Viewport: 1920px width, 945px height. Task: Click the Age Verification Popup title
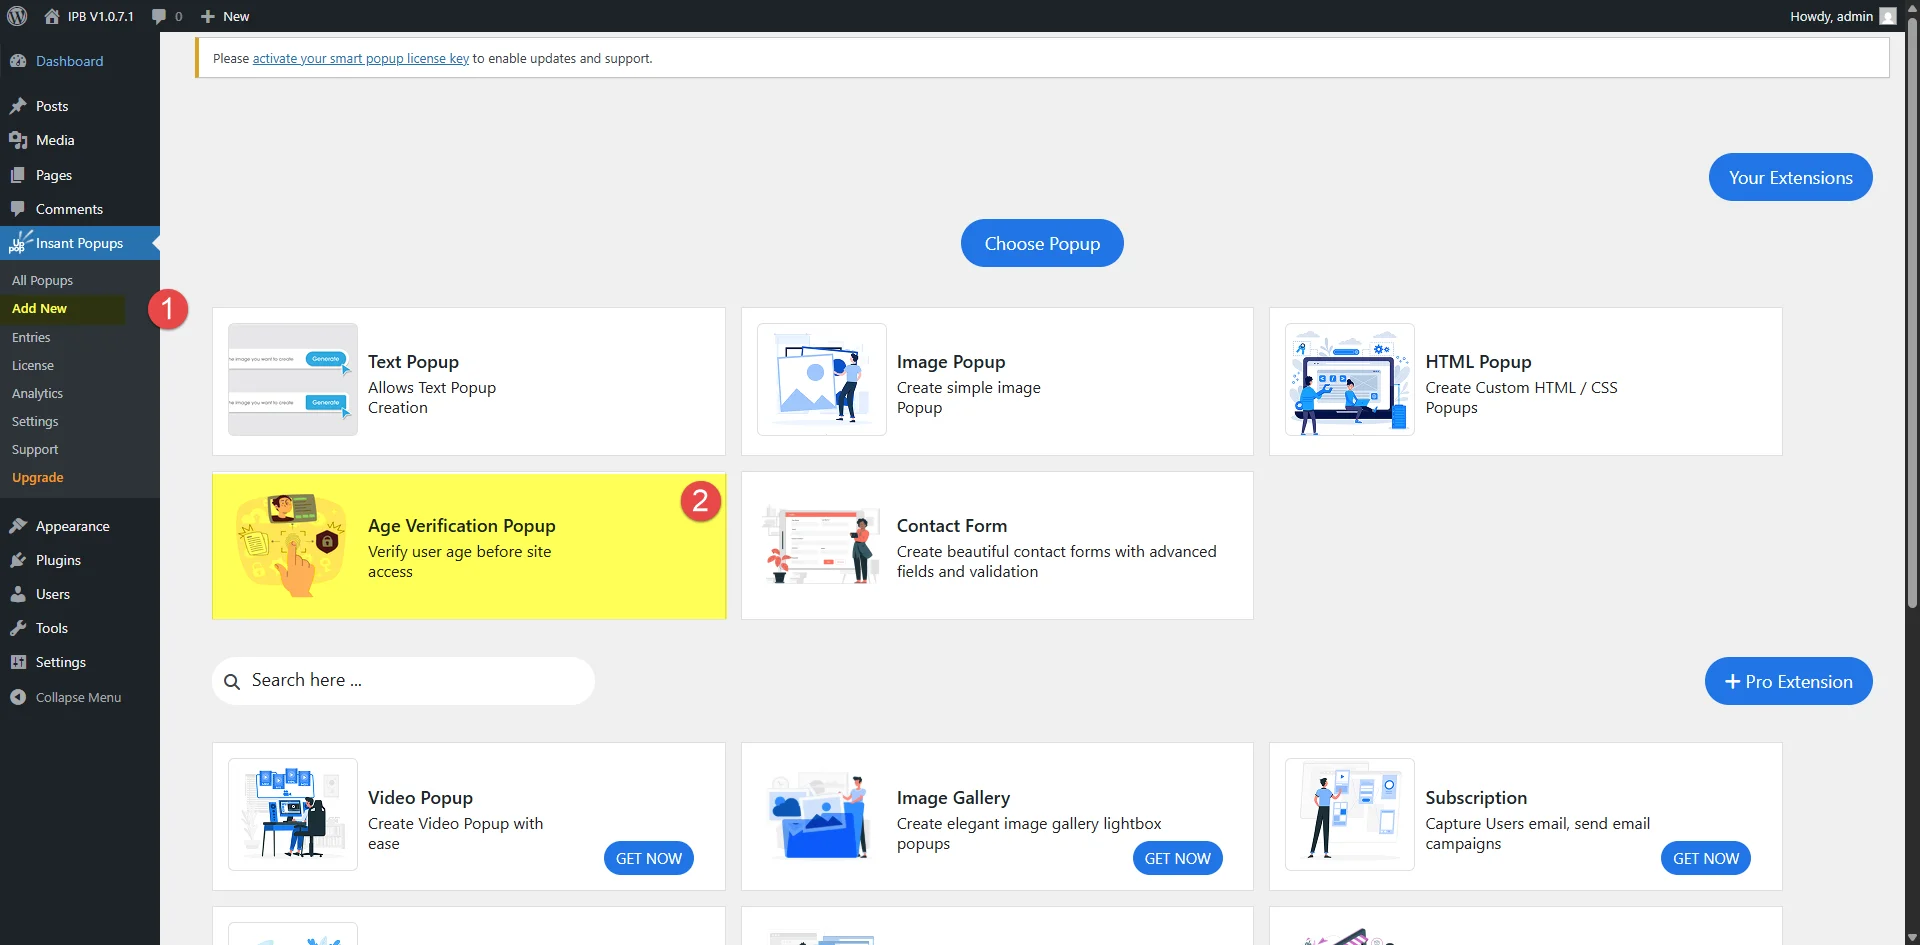coord(462,526)
